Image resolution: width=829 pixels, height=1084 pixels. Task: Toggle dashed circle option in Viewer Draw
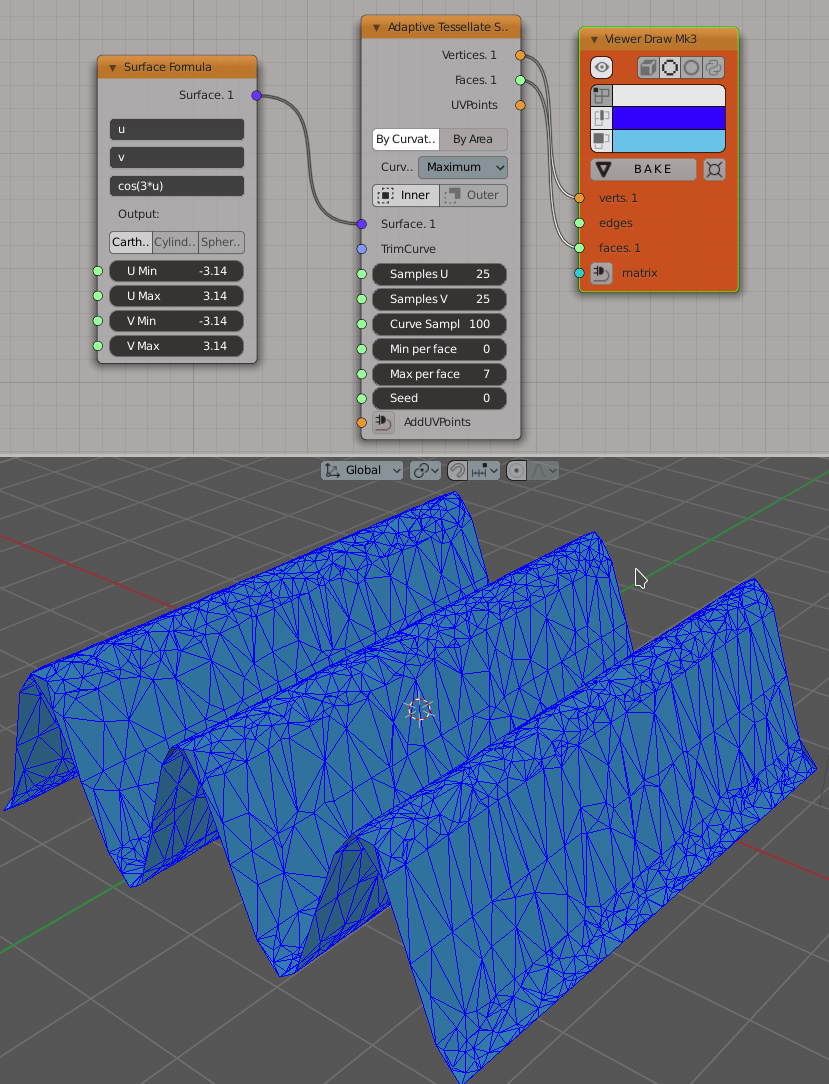click(669, 68)
